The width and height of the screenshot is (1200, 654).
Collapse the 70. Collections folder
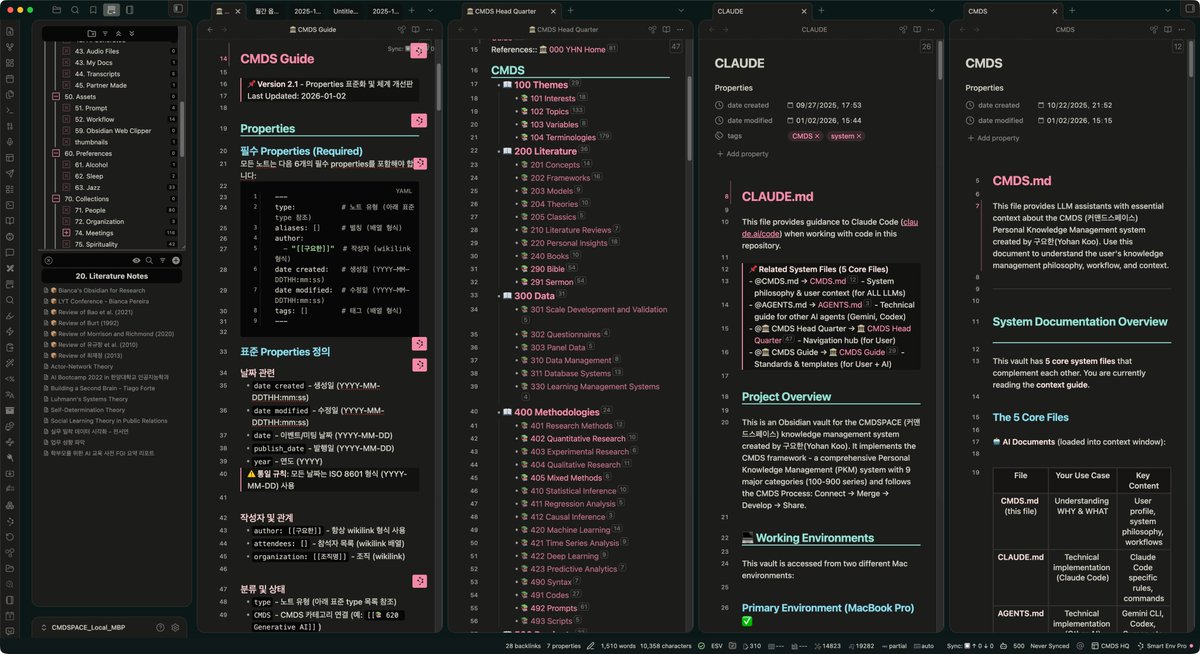[55, 199]
